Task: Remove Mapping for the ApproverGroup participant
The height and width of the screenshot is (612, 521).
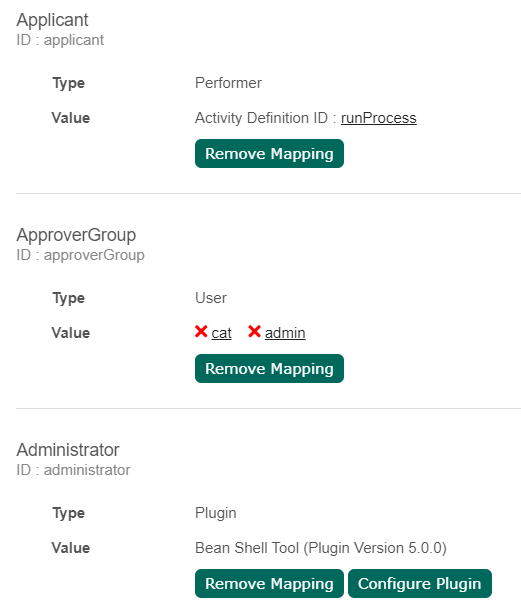Action: pos(269,368)
